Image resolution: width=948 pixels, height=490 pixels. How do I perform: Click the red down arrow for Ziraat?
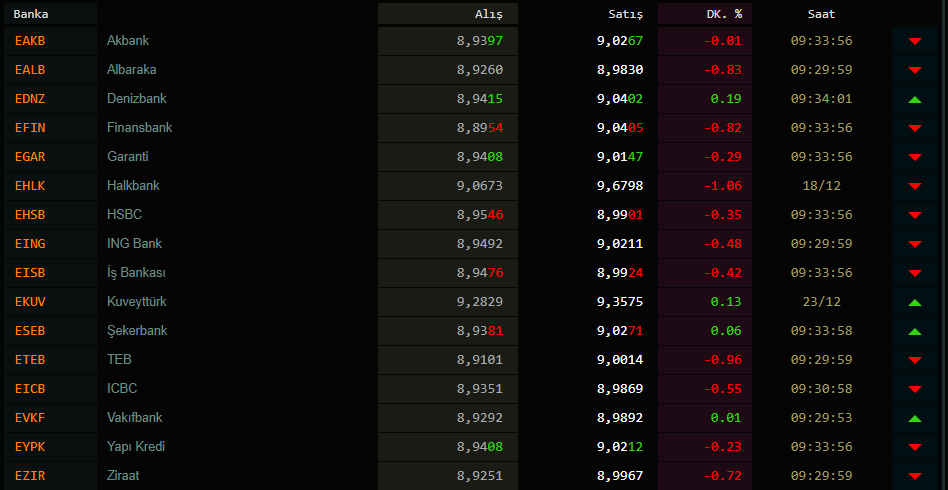click(x=914, y=476)
